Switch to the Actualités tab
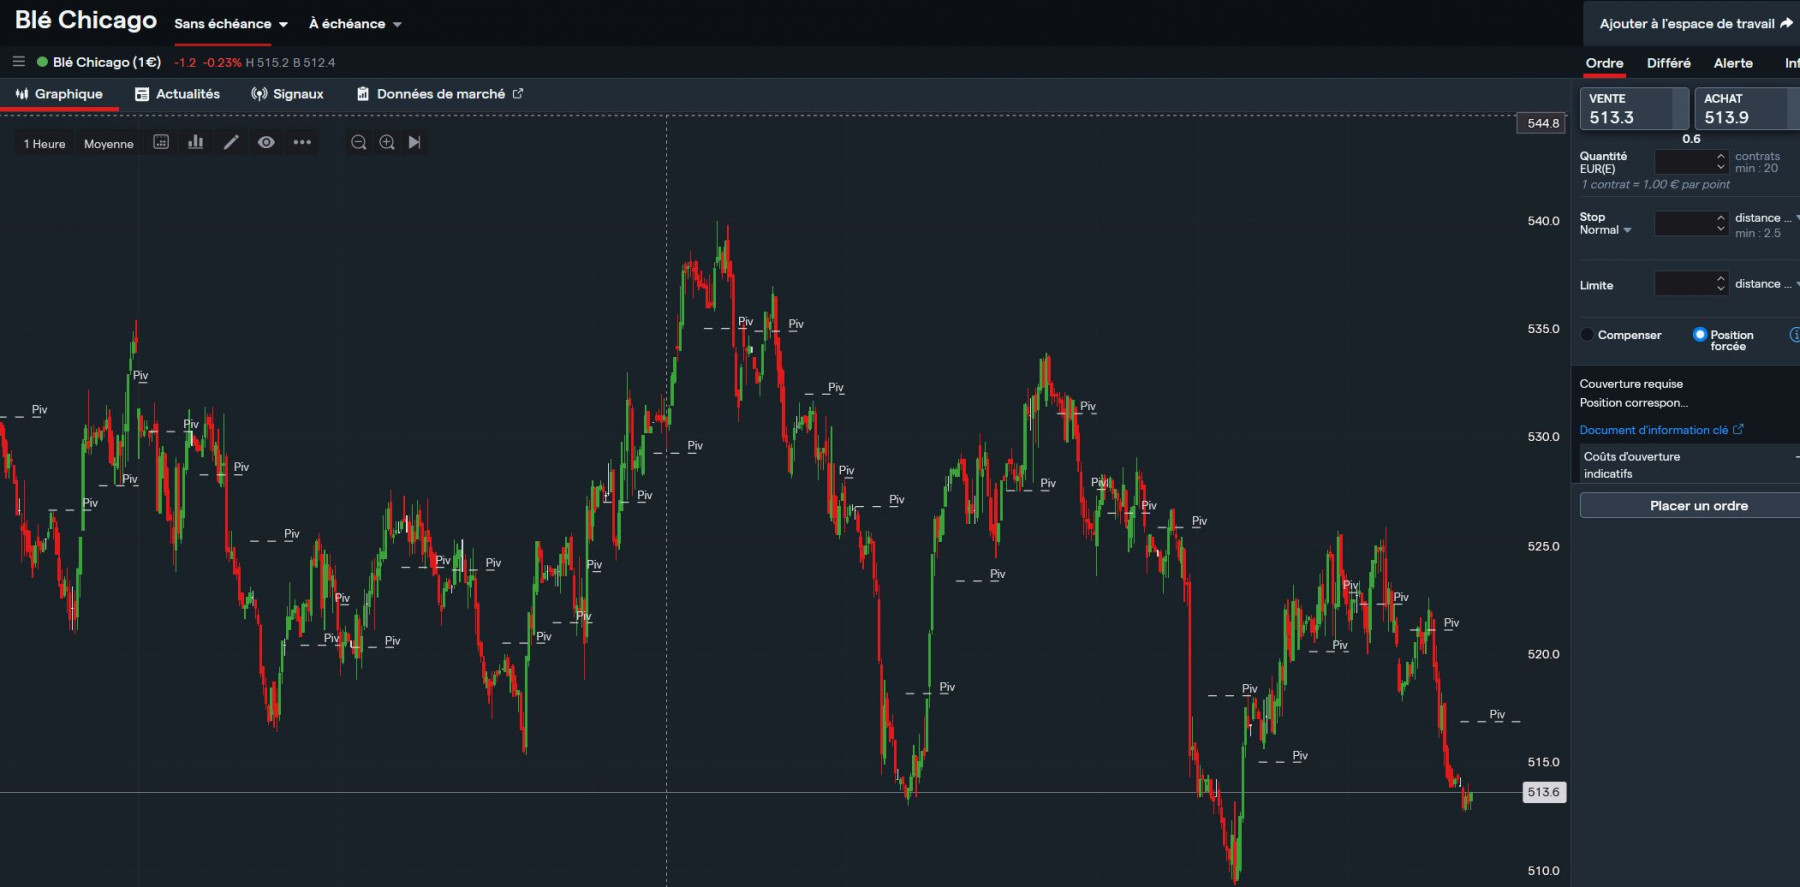 177,94
